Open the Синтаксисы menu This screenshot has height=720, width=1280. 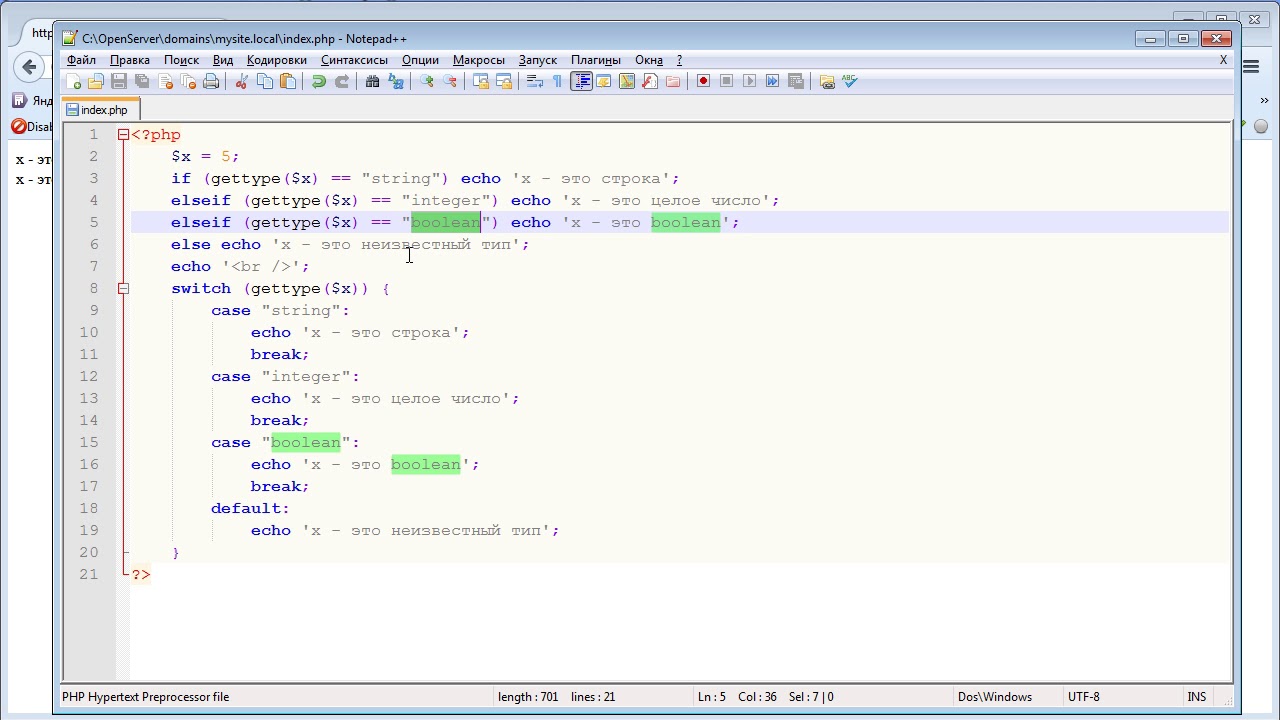tap(354, 60)
